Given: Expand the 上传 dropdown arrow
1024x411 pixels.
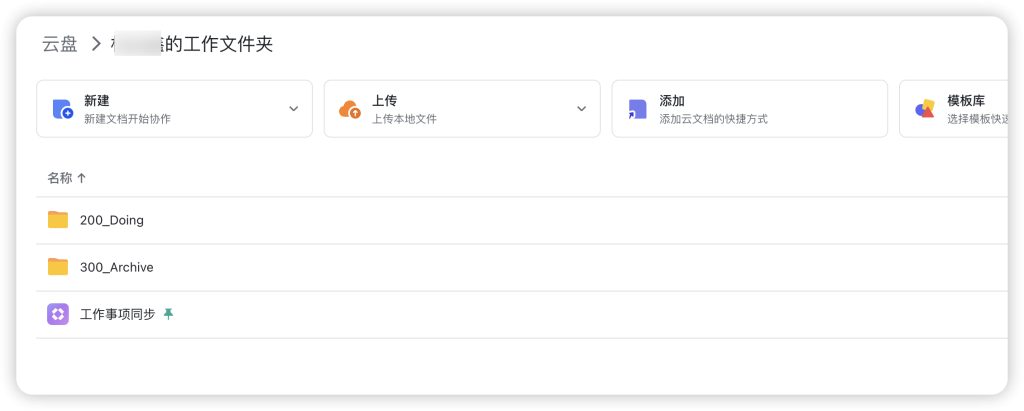Looking at the screenshot, I should click(582, 109).
